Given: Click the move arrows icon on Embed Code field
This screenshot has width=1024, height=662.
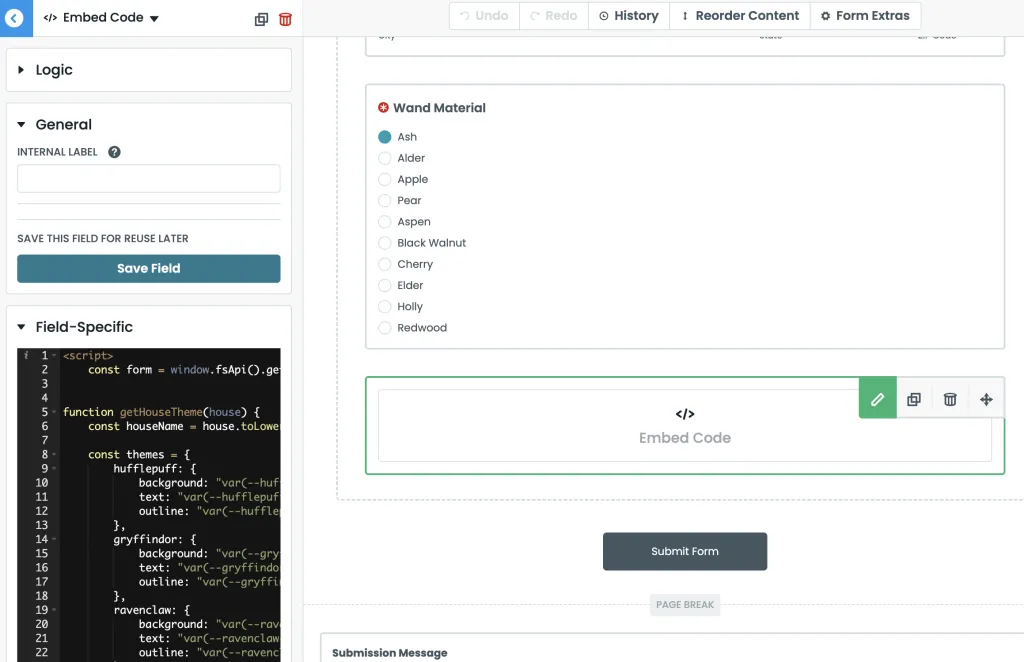Looking at the screenshot, I should [986, 398].
